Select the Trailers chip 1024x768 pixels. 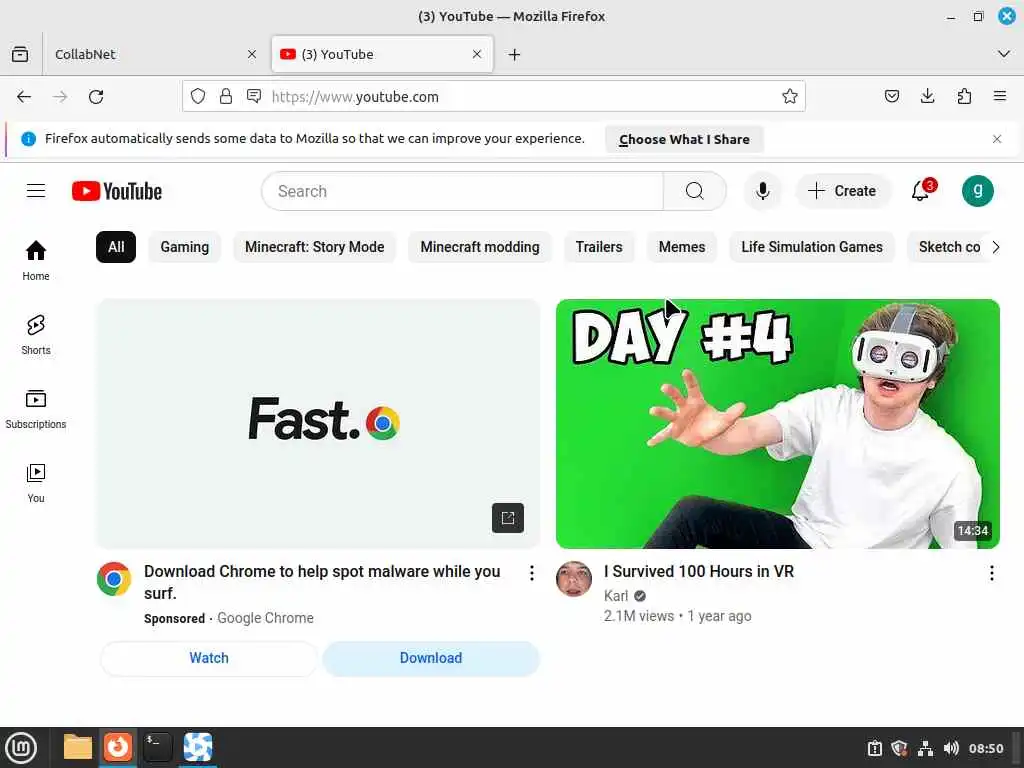599,247
